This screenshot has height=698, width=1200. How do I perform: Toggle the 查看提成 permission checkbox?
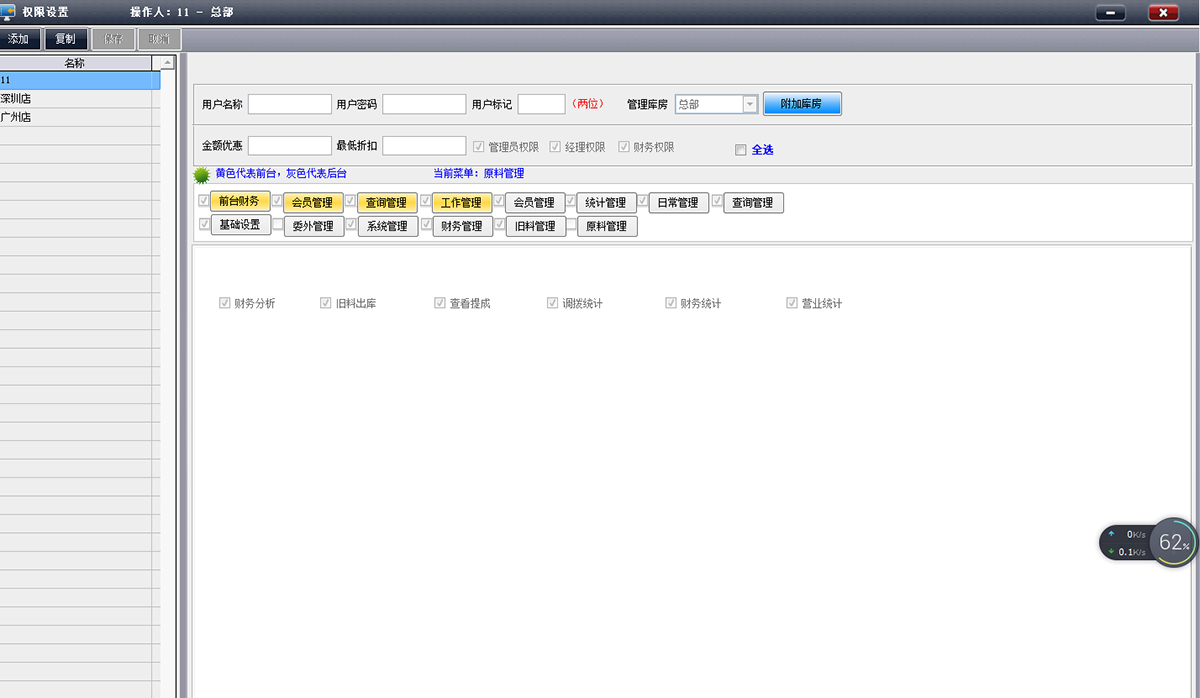point(440,303)
